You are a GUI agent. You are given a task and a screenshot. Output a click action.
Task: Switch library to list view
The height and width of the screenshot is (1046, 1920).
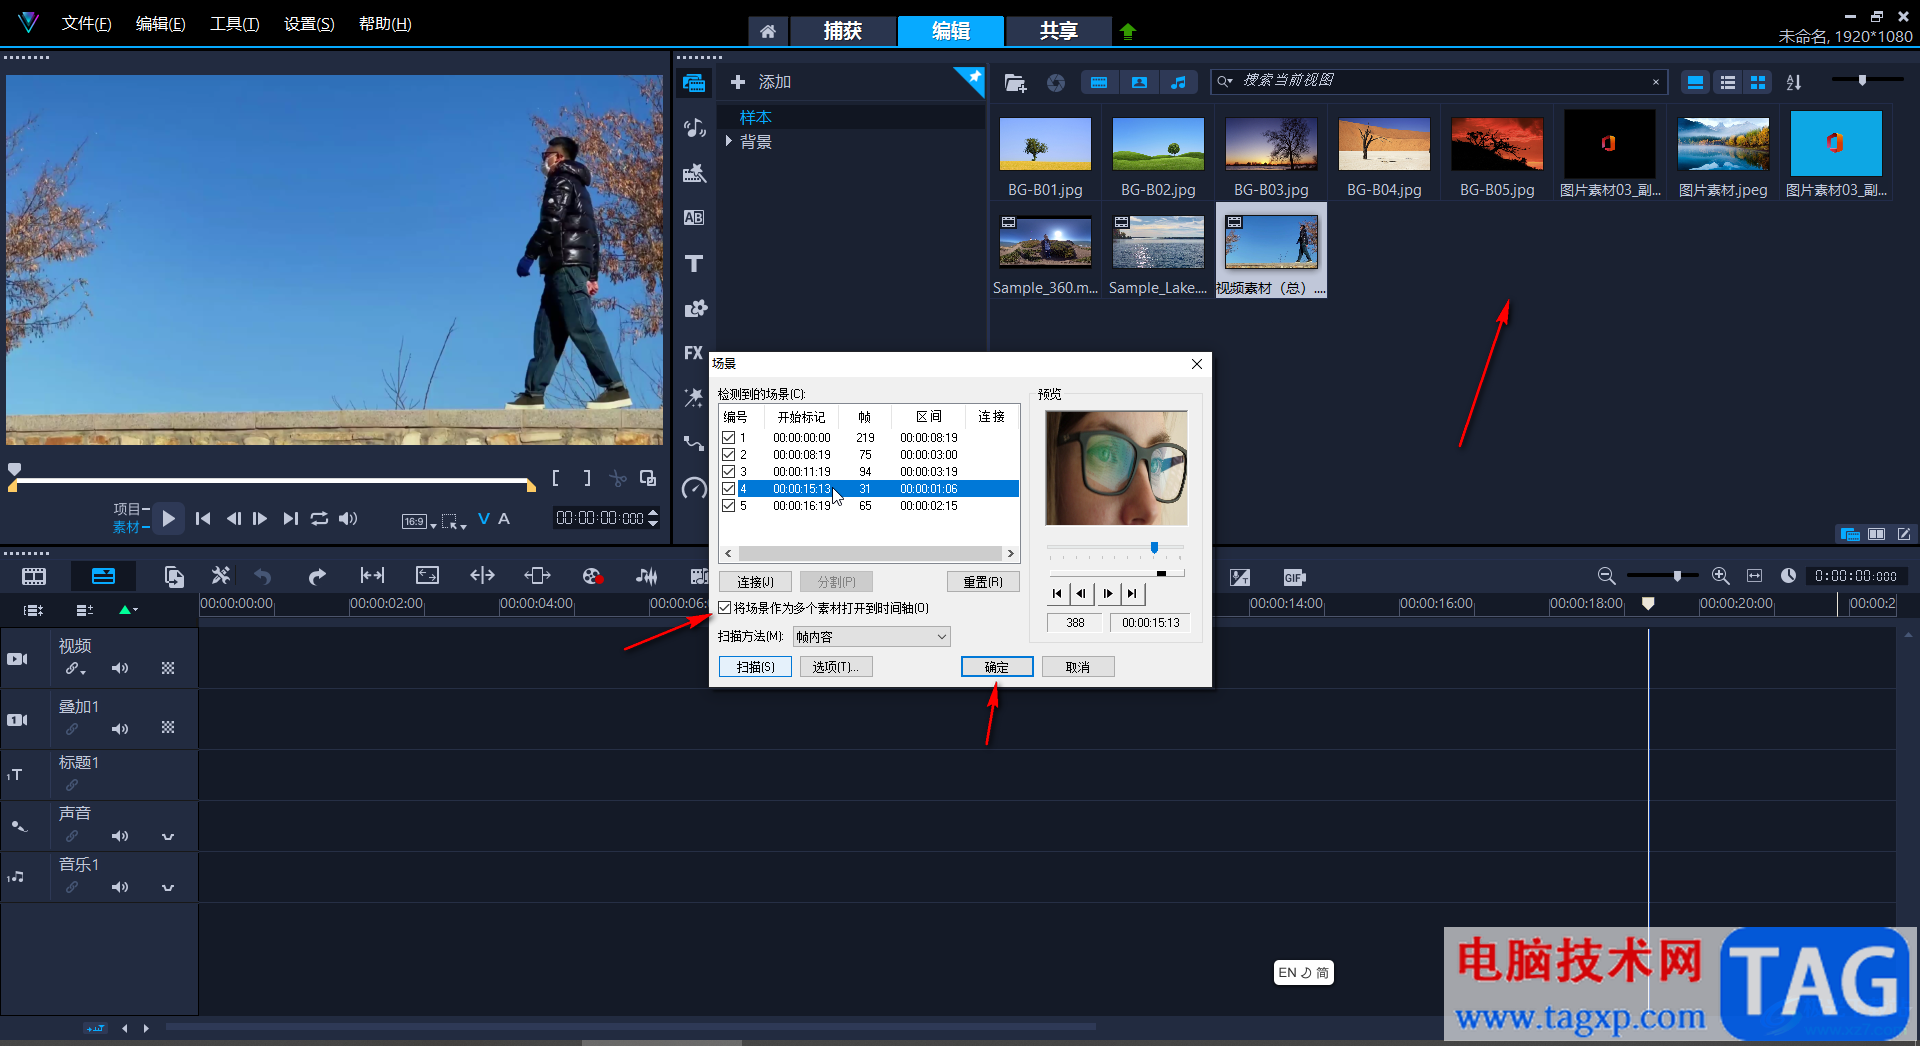pyautogui.click(x=1727, y=83)
